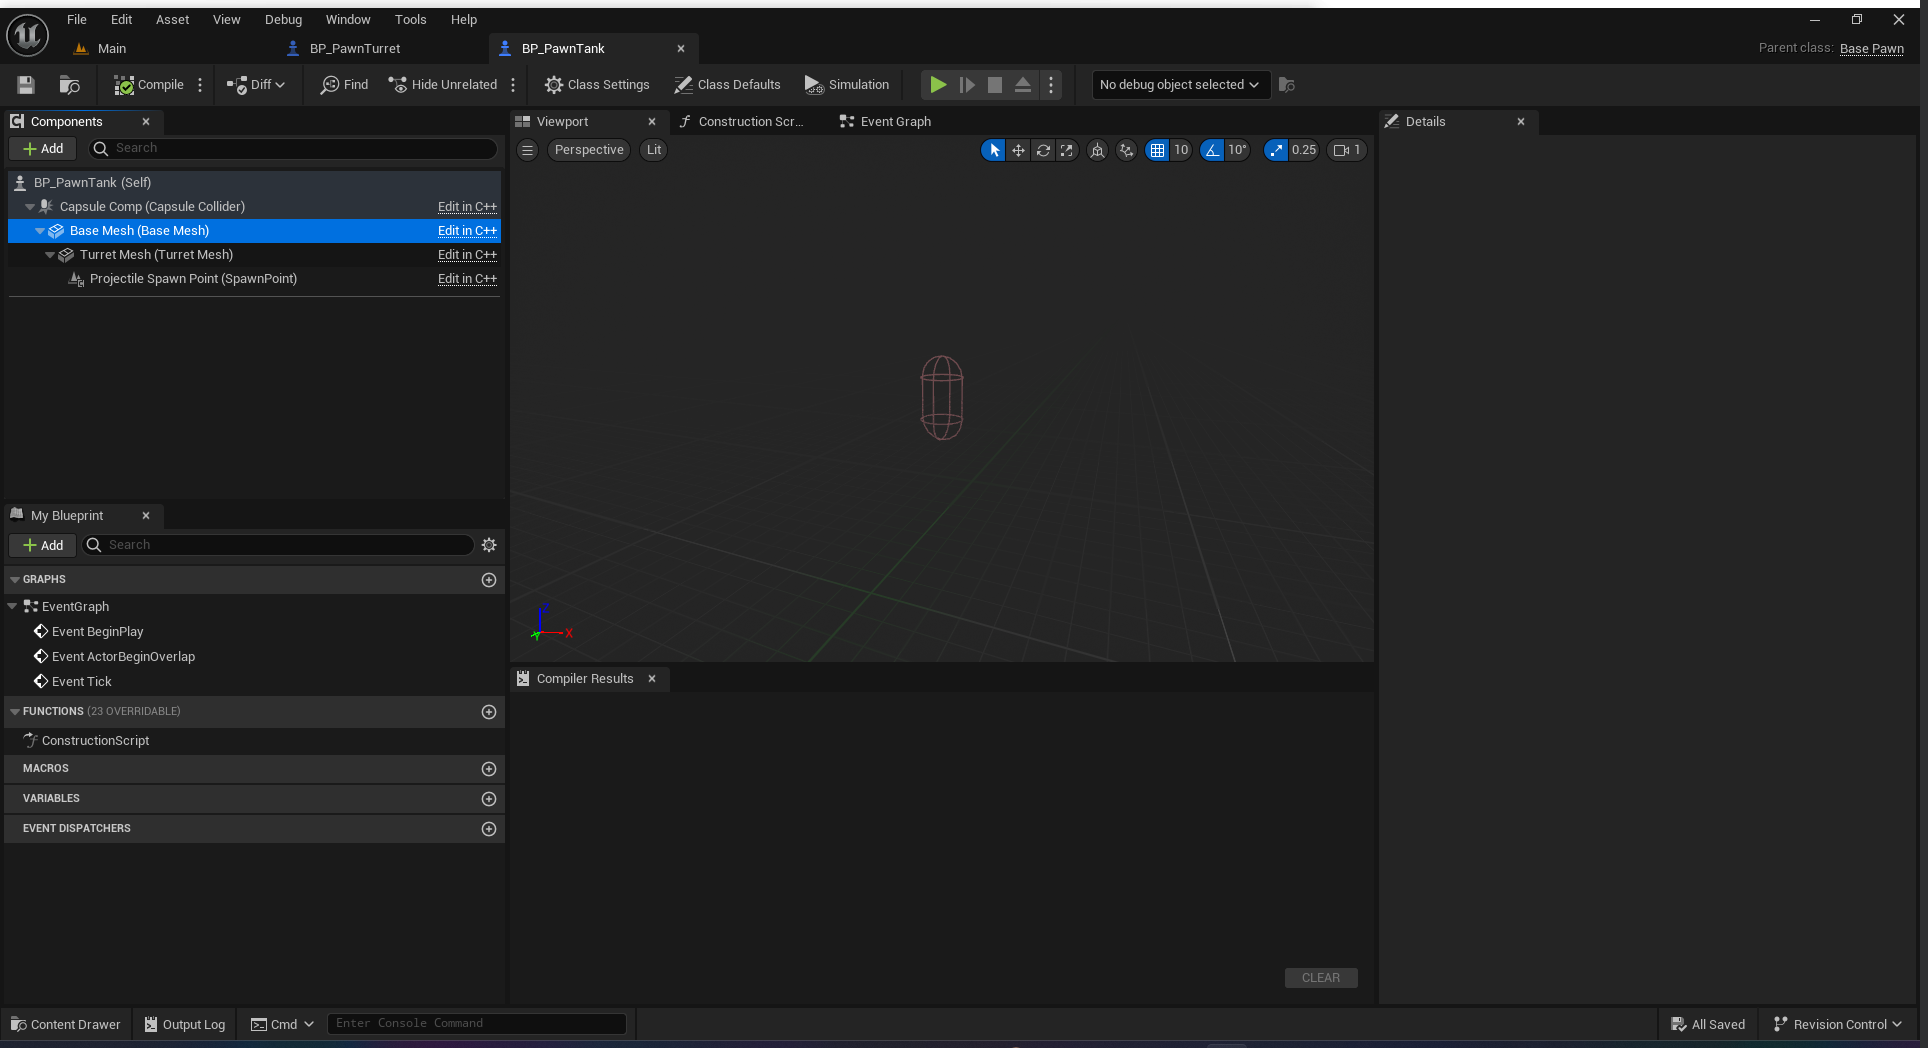
Task: Toggle Simulation mode
Action: point(847,85)
